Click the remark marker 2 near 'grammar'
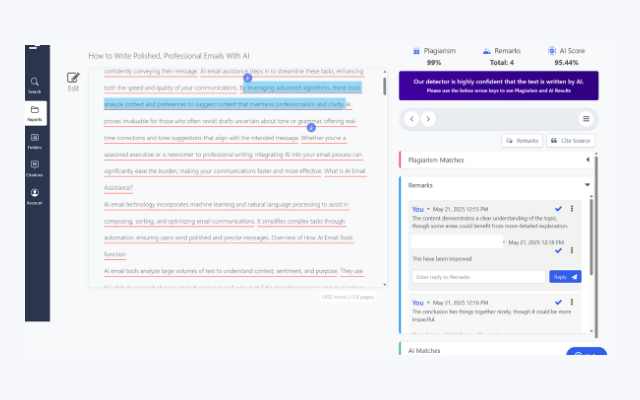Image resolution: width=640 pixels, height=400 pixels. [x=311, y=128]
